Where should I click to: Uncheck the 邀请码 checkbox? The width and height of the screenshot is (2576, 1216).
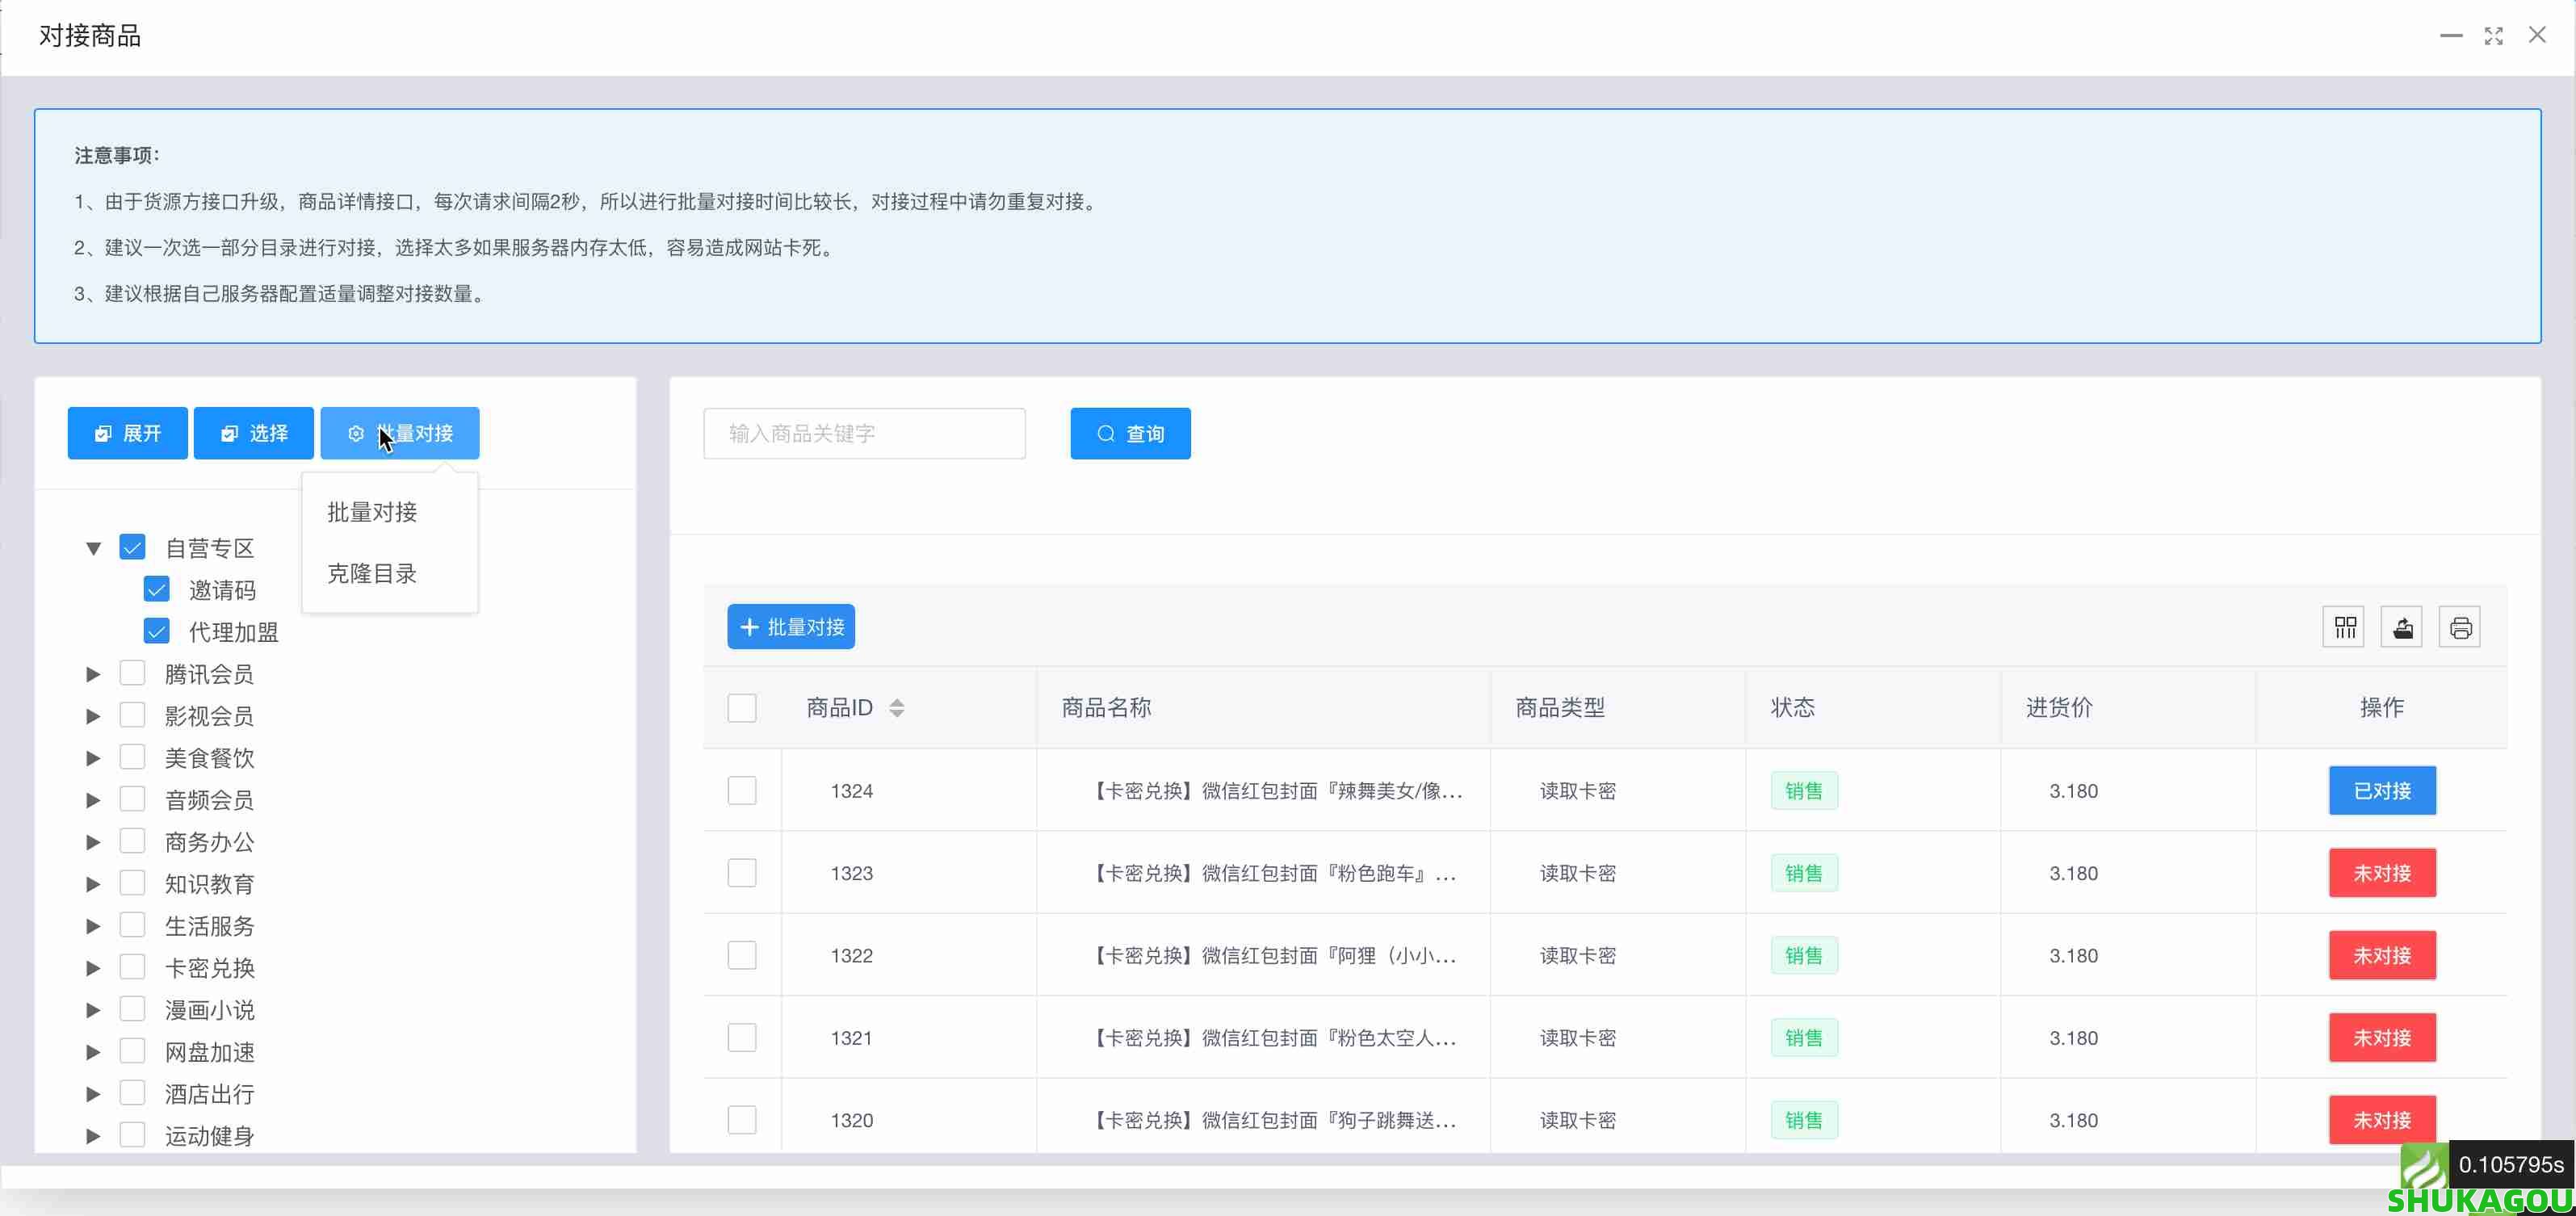(156, 589)
